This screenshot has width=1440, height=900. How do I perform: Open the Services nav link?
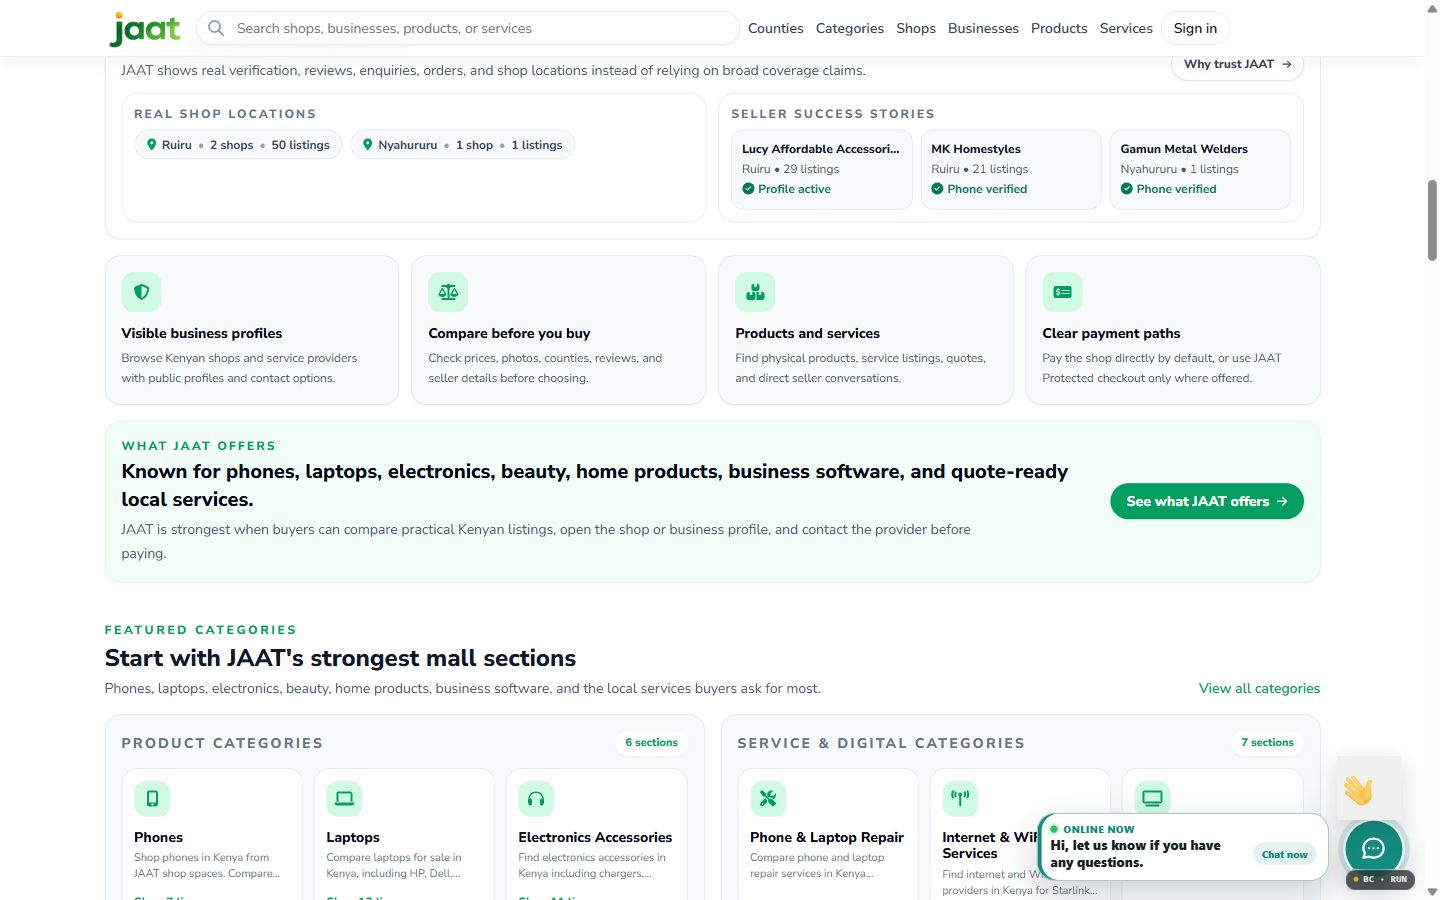(x=1126, y=28)
